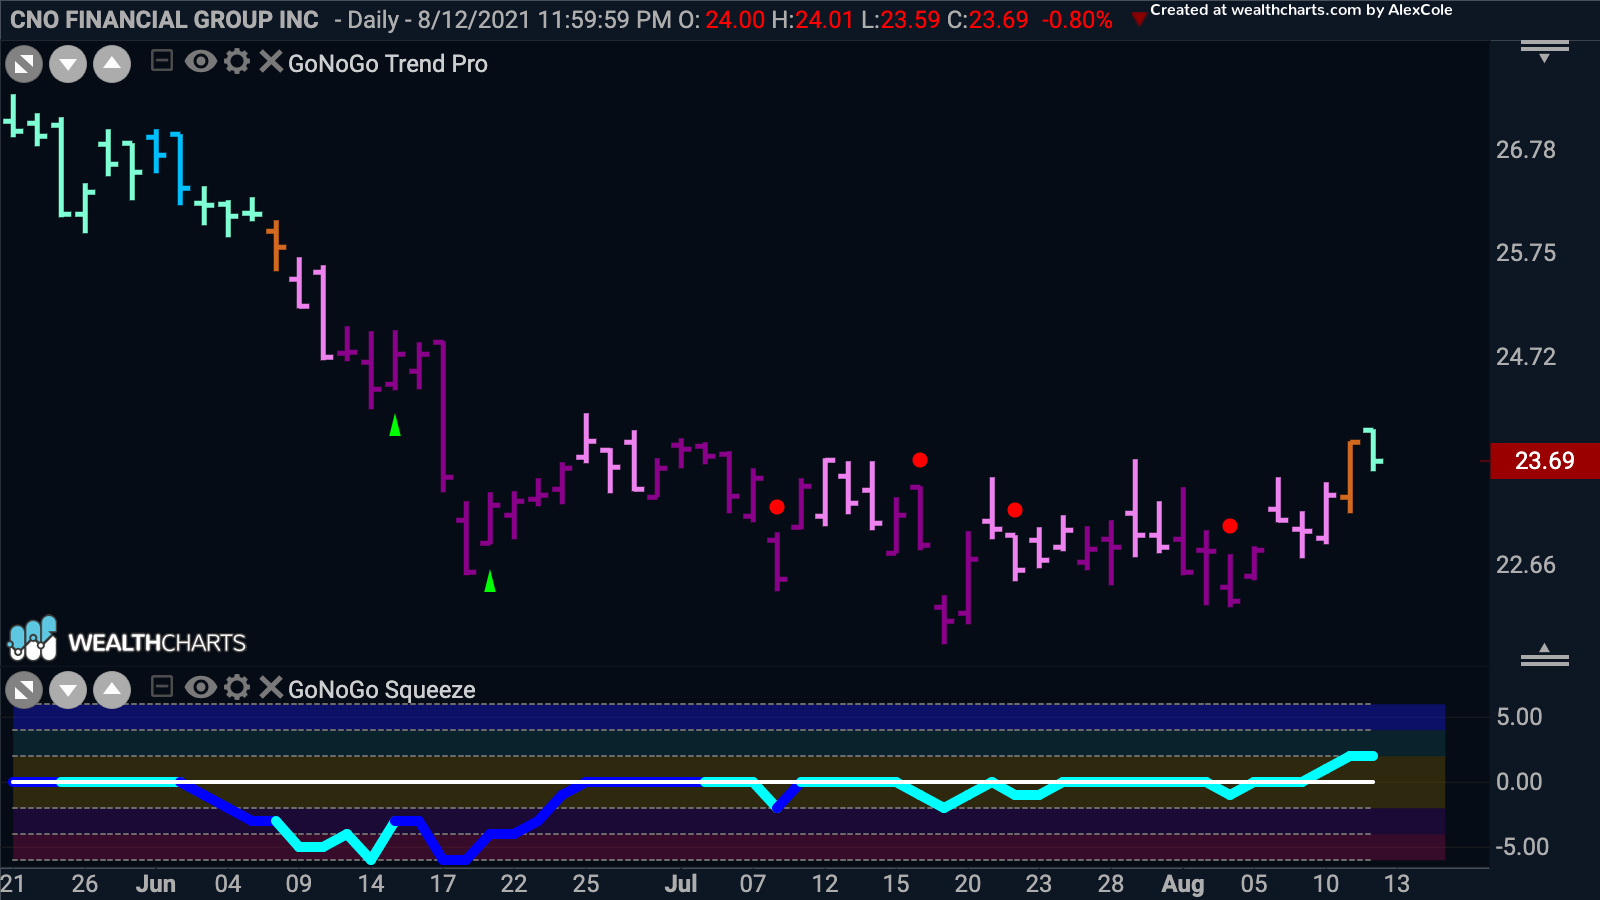Screen dimensions: 1600x900
Task: Click the red dot signal near Jul 07
Action: [777, 507]
